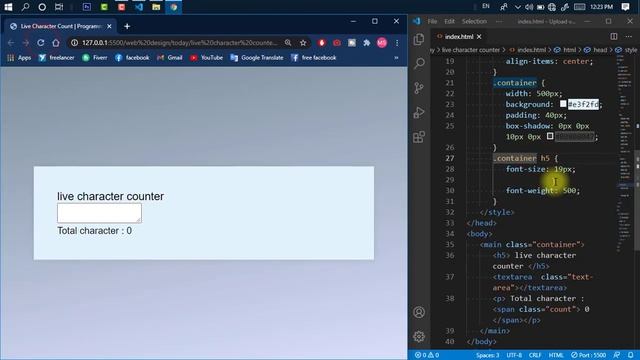
Task: Click the Chrome address bar URL
Action: point(180,43)
